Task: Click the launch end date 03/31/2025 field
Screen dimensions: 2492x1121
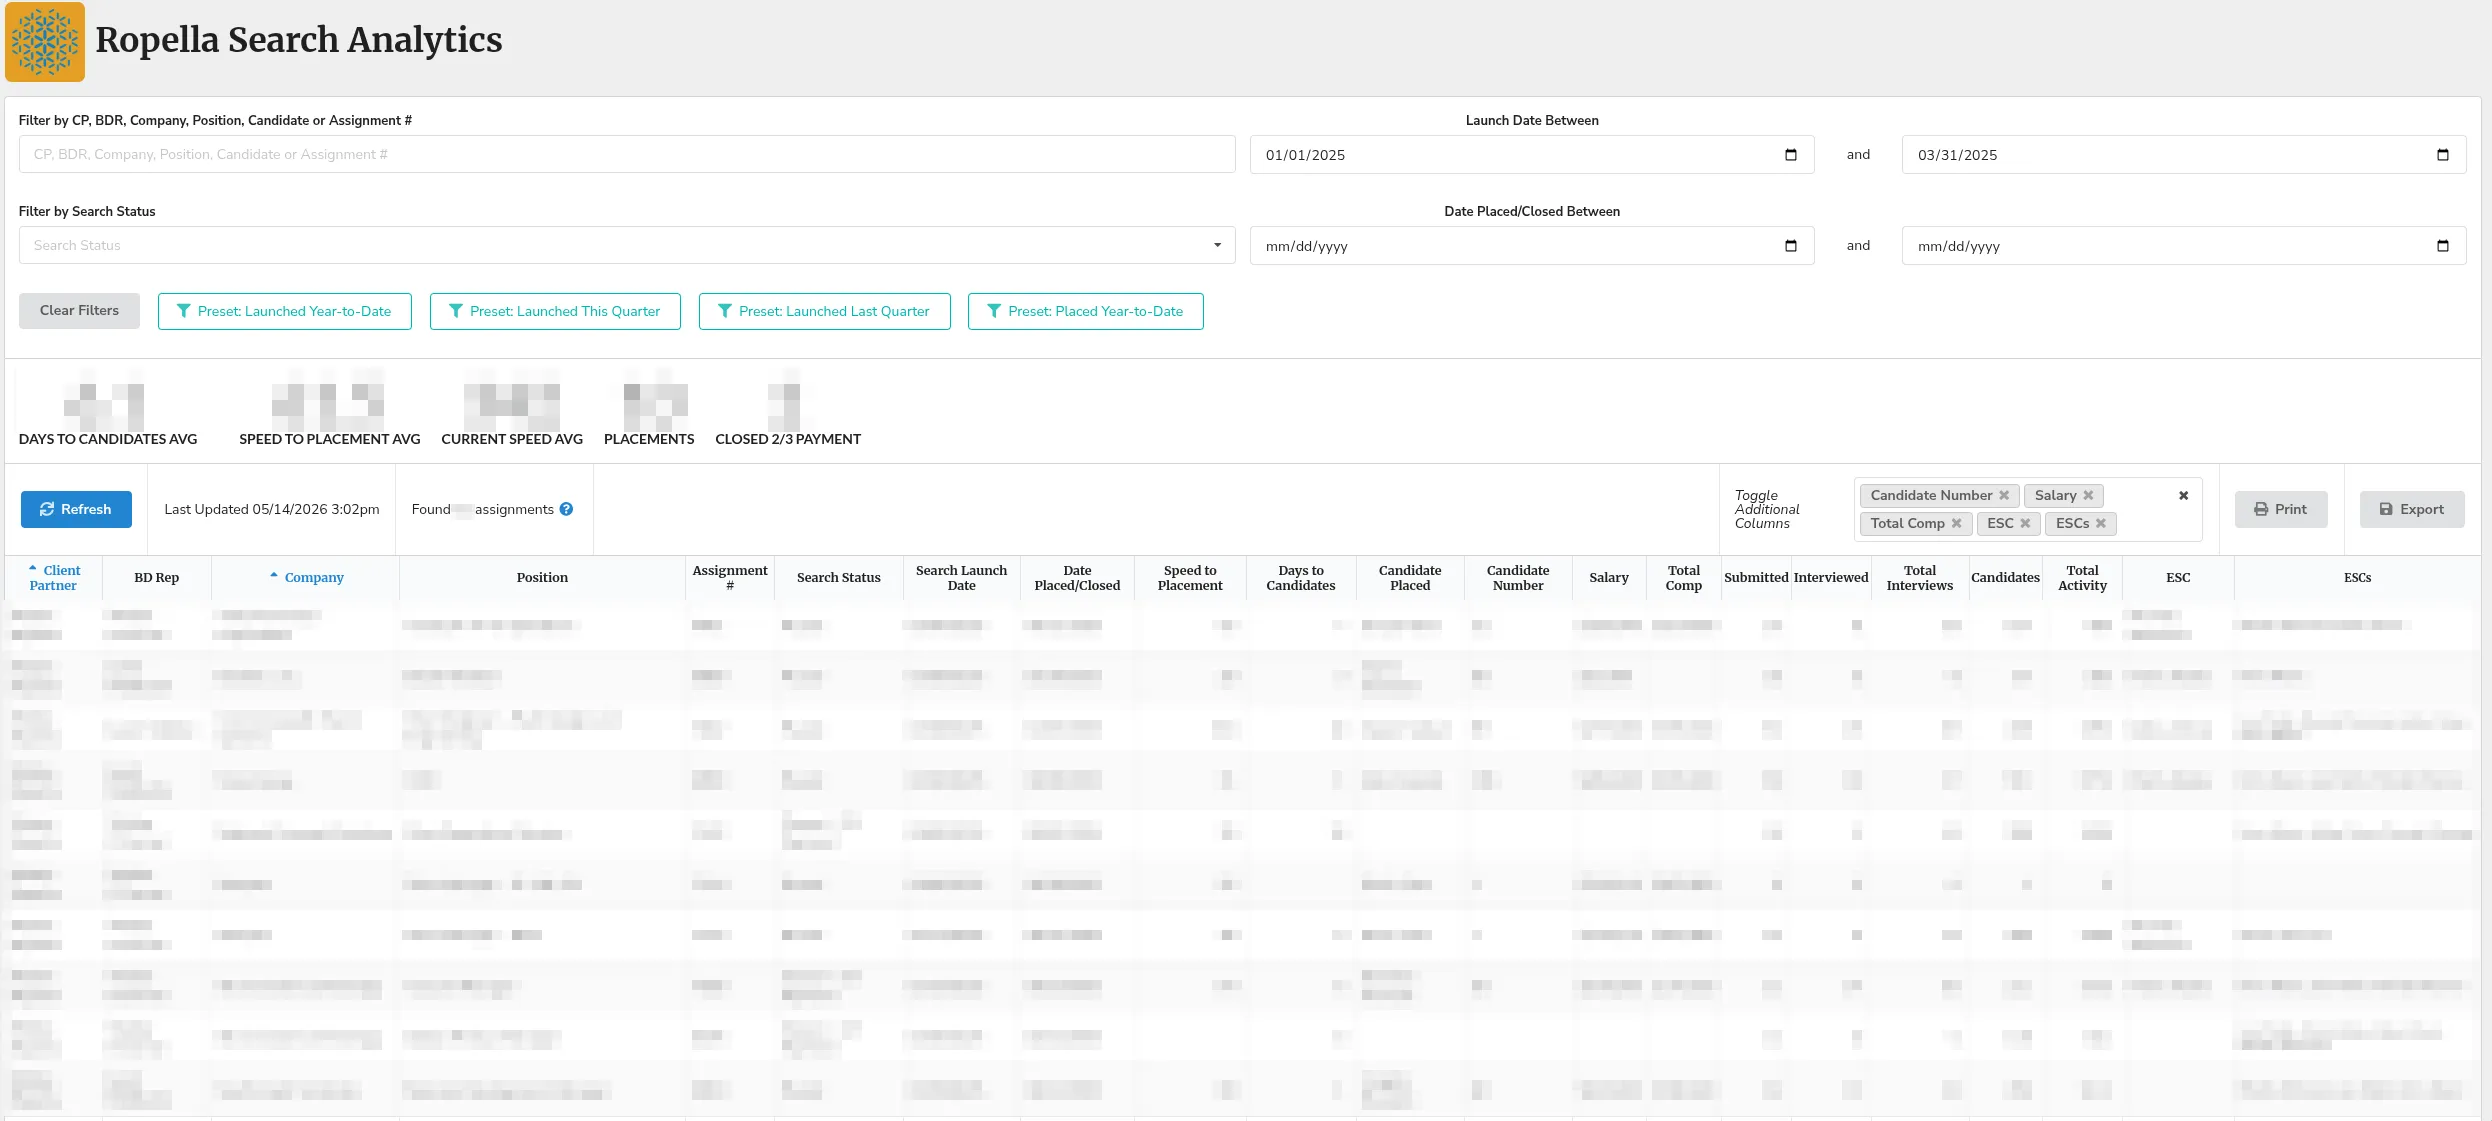Action: [x=2184, y=155]
